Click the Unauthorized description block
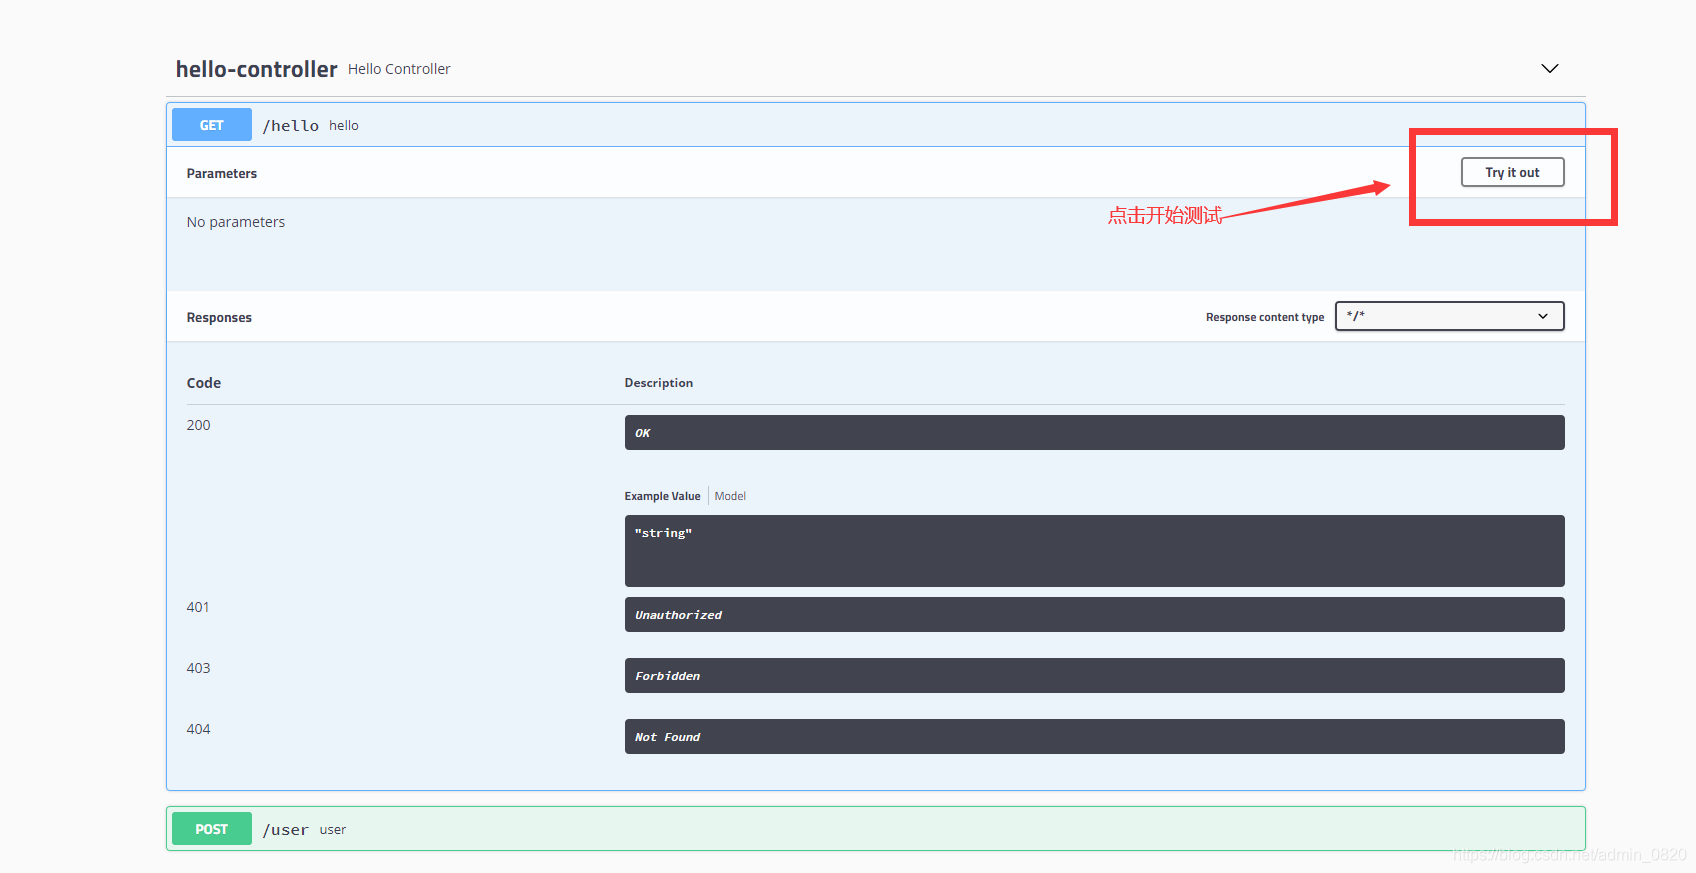The image size is (1696, 873). coord(1094,615)
